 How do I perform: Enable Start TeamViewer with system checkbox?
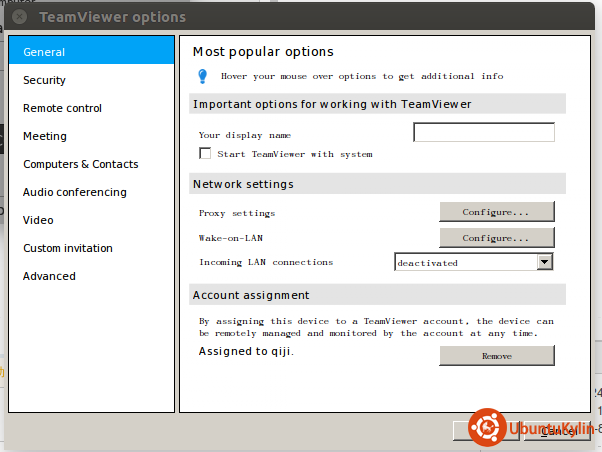coord(205,154)
